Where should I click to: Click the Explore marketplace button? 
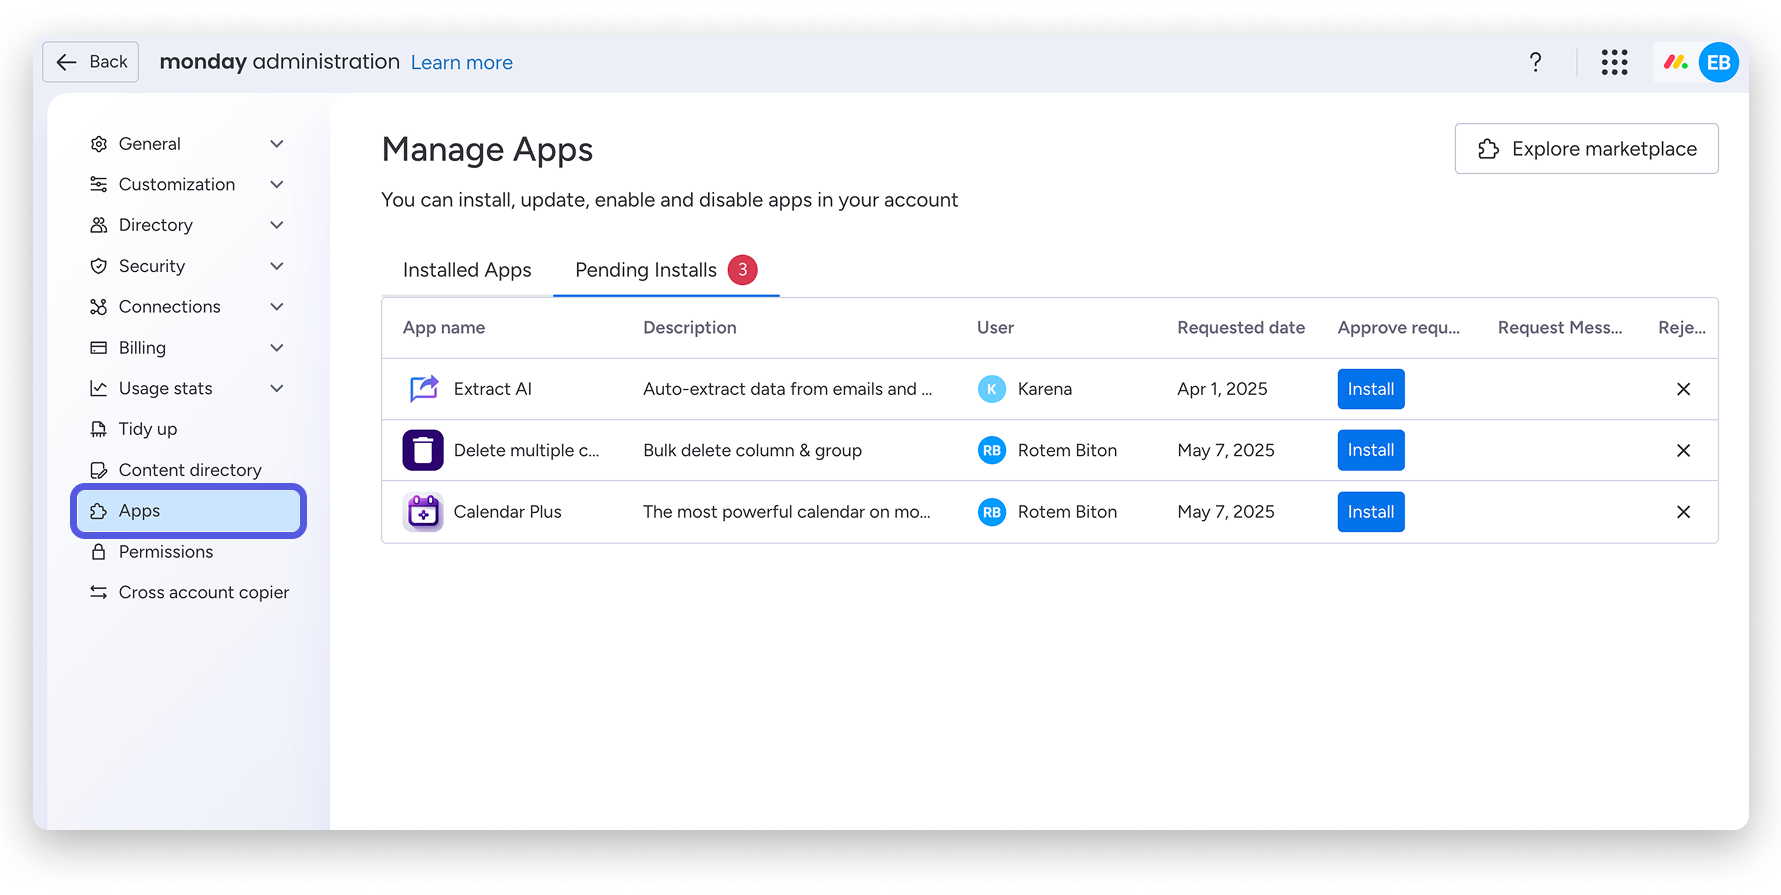click(x=1586, y=149)
